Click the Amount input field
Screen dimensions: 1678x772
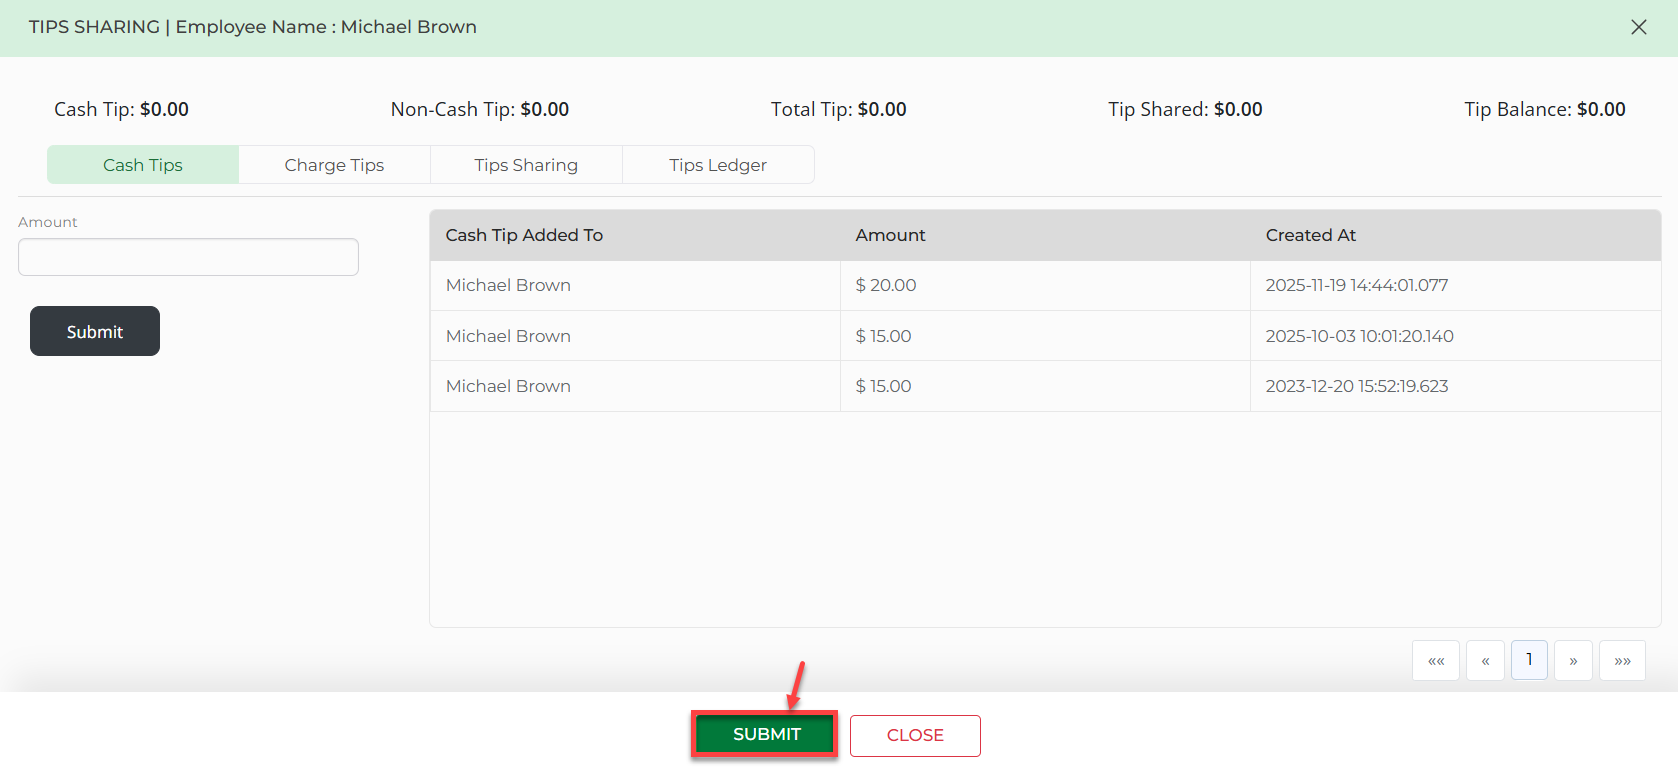tap(188, 257)
